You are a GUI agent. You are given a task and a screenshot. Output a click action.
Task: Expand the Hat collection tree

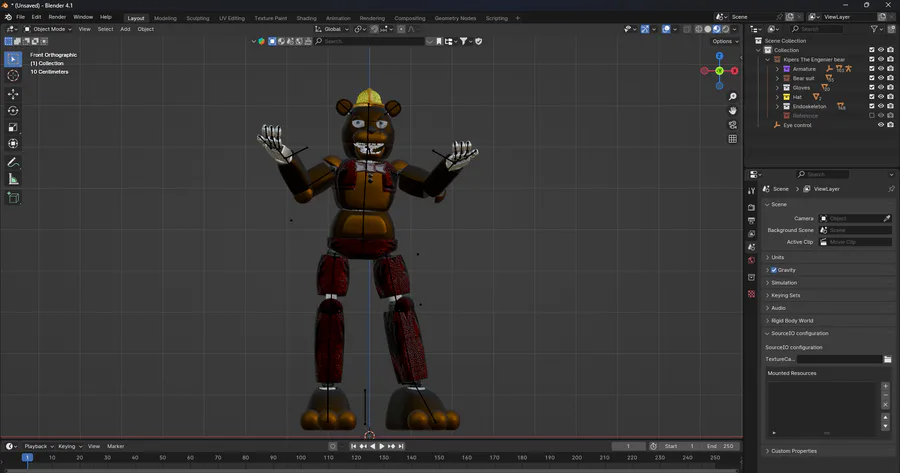(x=778, y=97)
